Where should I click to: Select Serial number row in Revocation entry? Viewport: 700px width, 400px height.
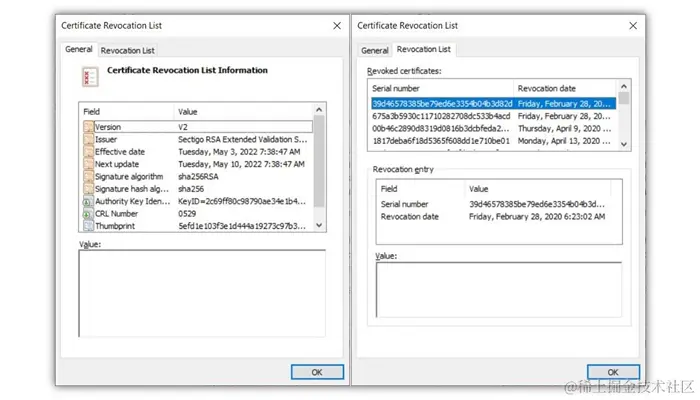pyautogui.click(x=493, y=204)
